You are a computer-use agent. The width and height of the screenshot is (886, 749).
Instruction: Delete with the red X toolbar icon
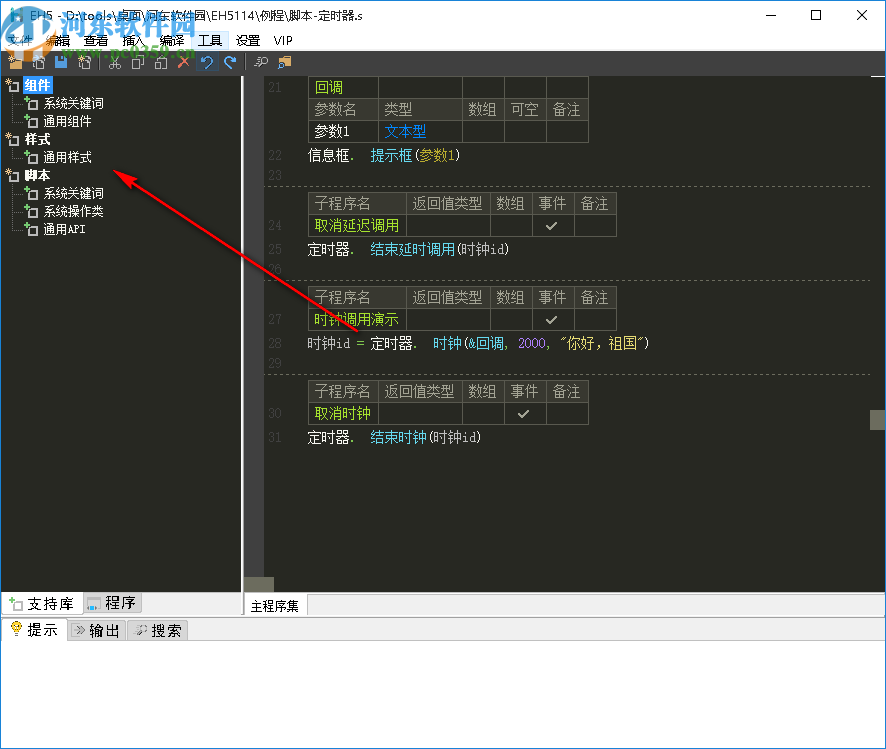pos(184,62)
